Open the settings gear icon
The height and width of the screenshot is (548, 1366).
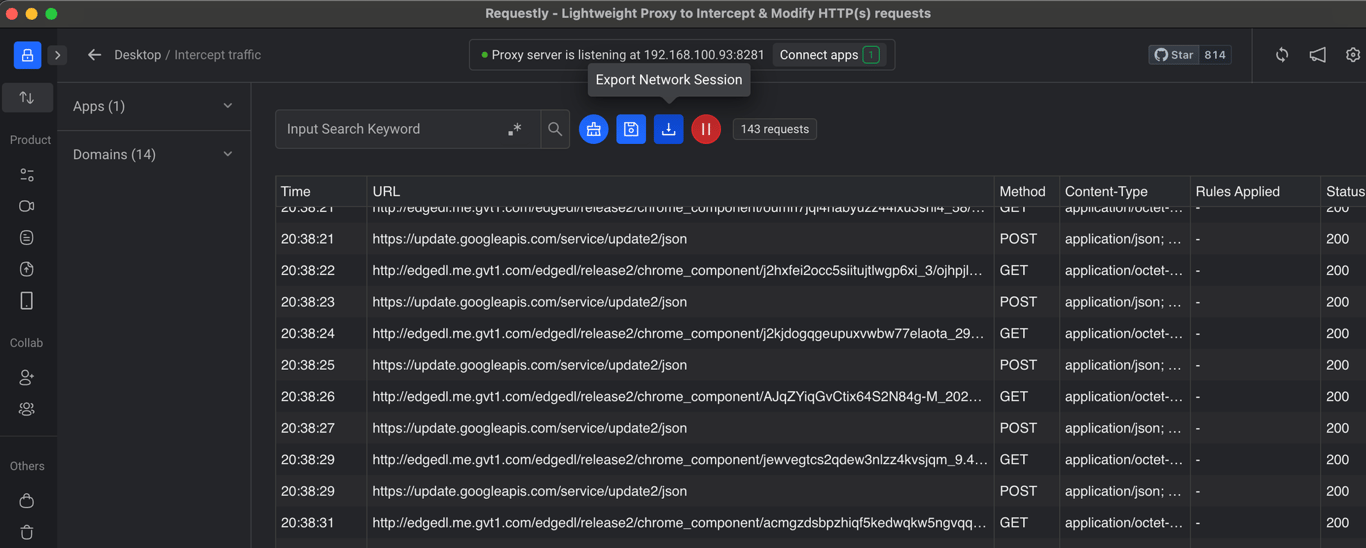(x=1353, y=55)
